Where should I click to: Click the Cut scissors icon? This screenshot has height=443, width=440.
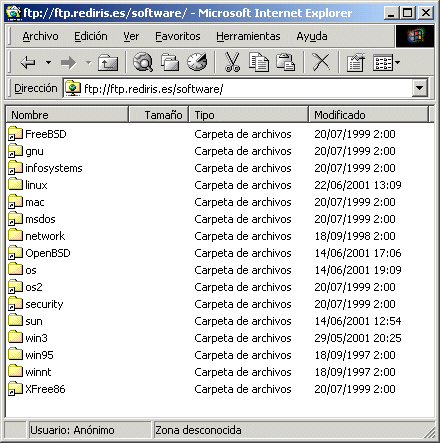click(232, 62)
